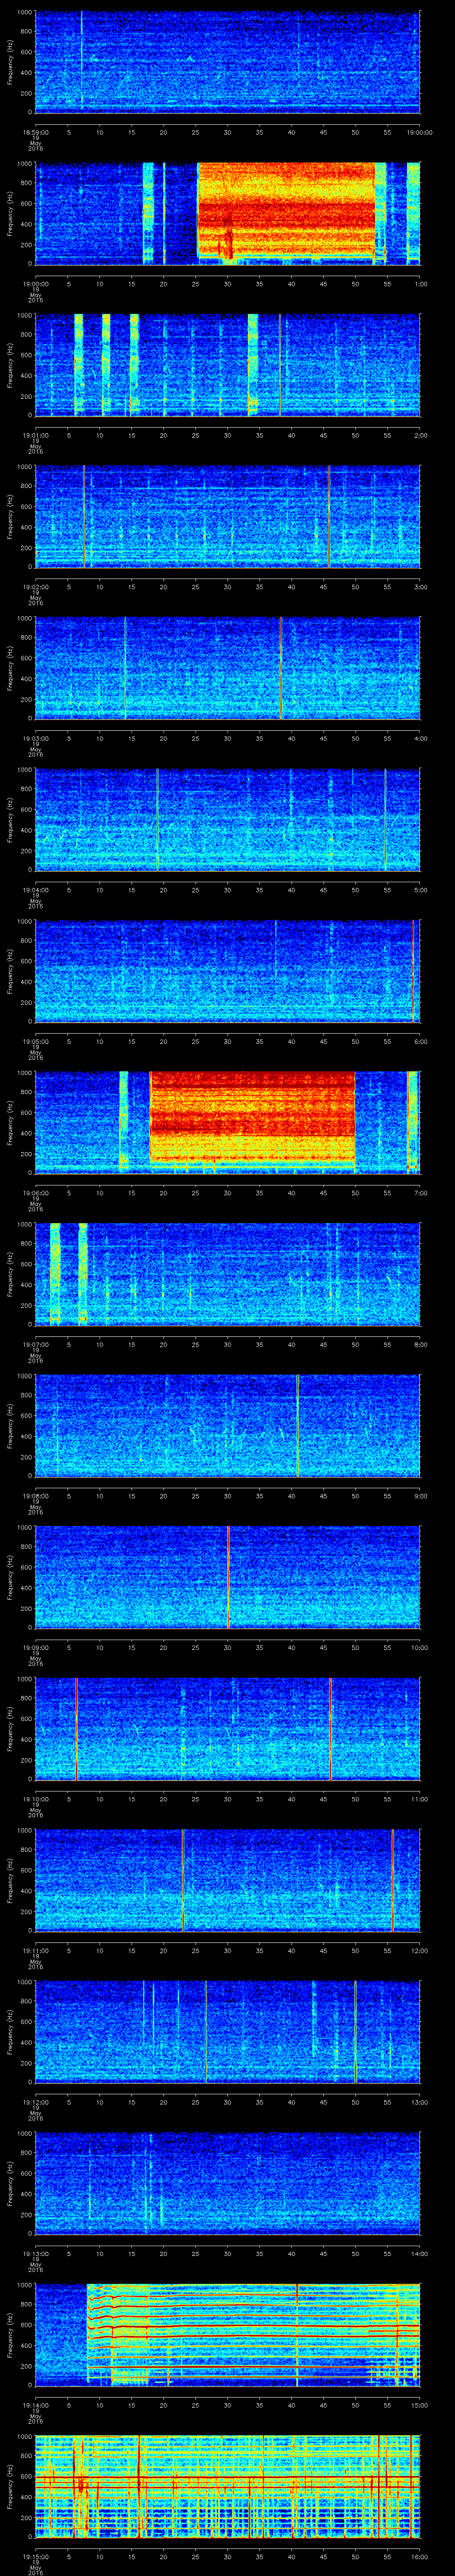Click the '19:01:00' time label

[35, 435]
